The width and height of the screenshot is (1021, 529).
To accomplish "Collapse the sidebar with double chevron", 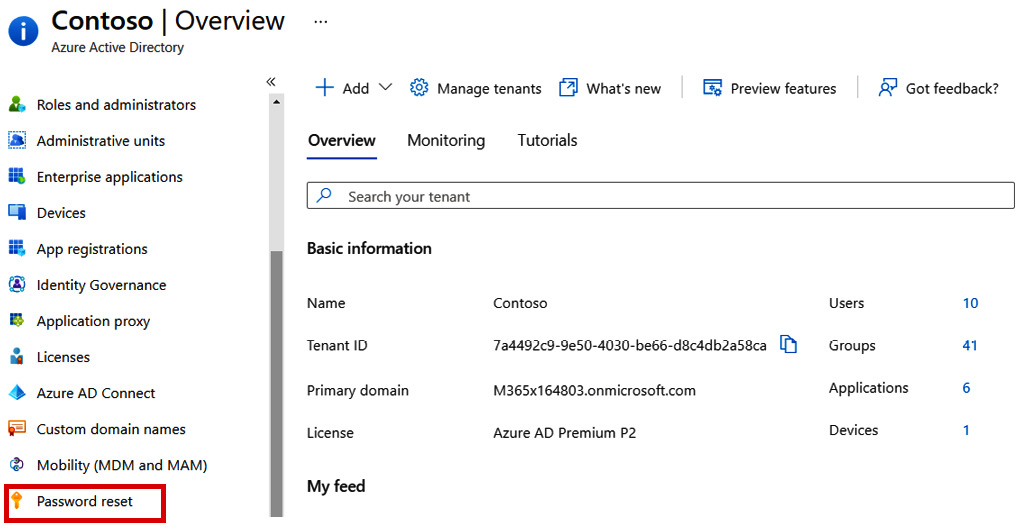I will tap(271, 81).
